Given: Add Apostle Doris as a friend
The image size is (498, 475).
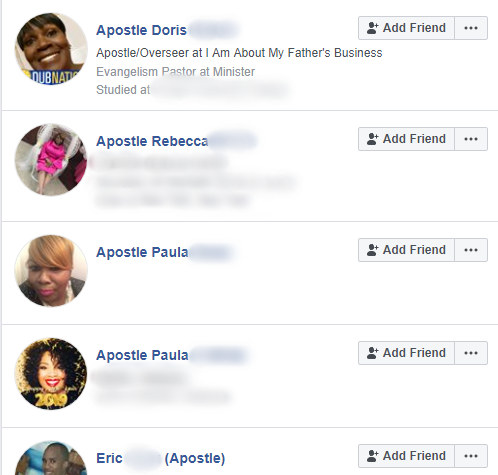Looking at the screenshot, I should (x=406, y=28).
